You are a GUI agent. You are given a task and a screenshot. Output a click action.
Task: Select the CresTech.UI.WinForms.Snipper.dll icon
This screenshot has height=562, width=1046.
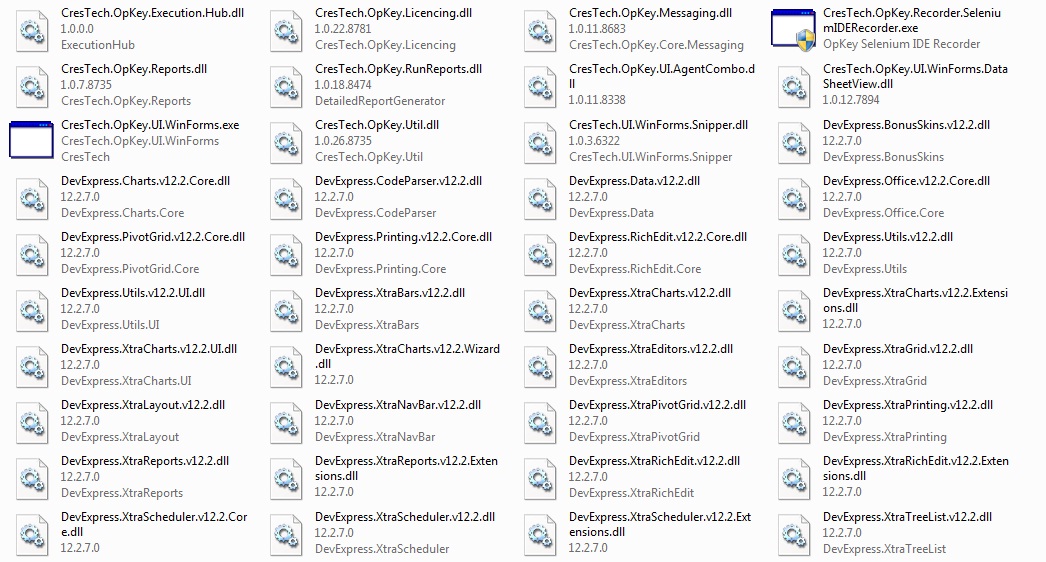pos(540,143)
